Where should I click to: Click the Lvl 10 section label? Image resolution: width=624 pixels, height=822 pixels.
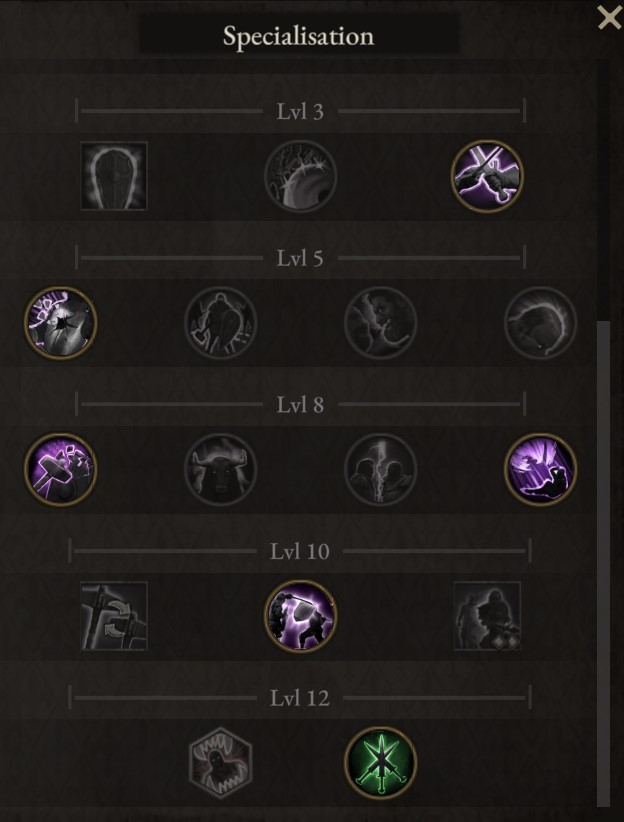click(300, 551)
